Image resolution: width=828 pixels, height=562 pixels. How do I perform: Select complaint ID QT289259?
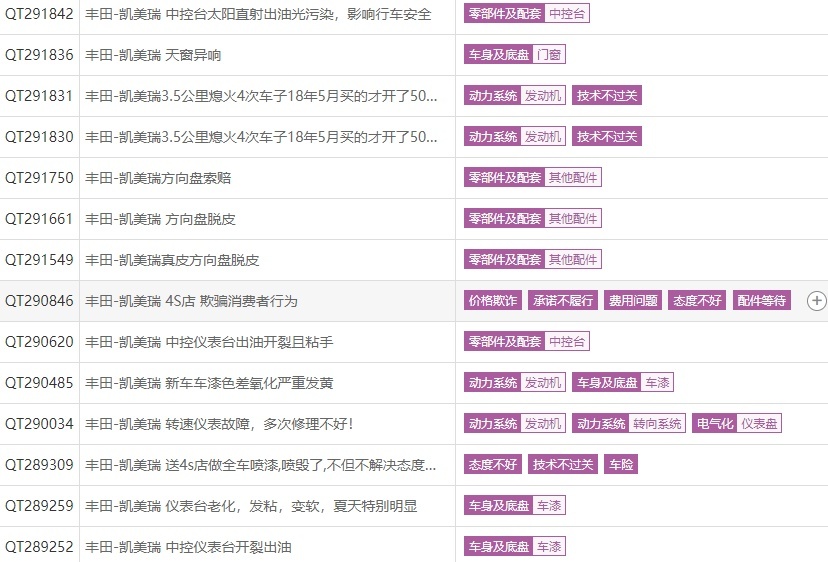tap(39, 506)
